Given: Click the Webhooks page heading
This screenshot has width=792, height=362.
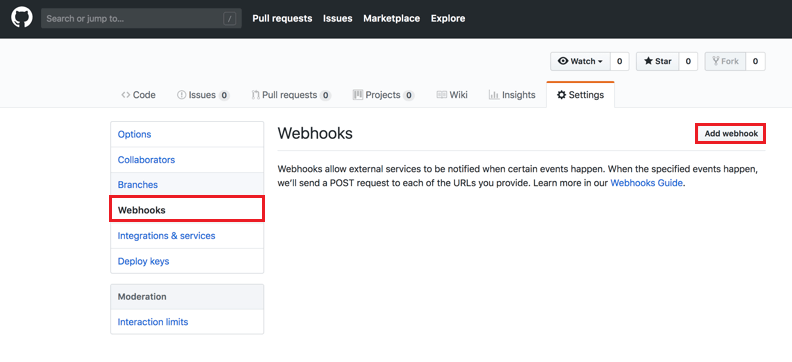Looking at the screenshot, I should (315, 133).
